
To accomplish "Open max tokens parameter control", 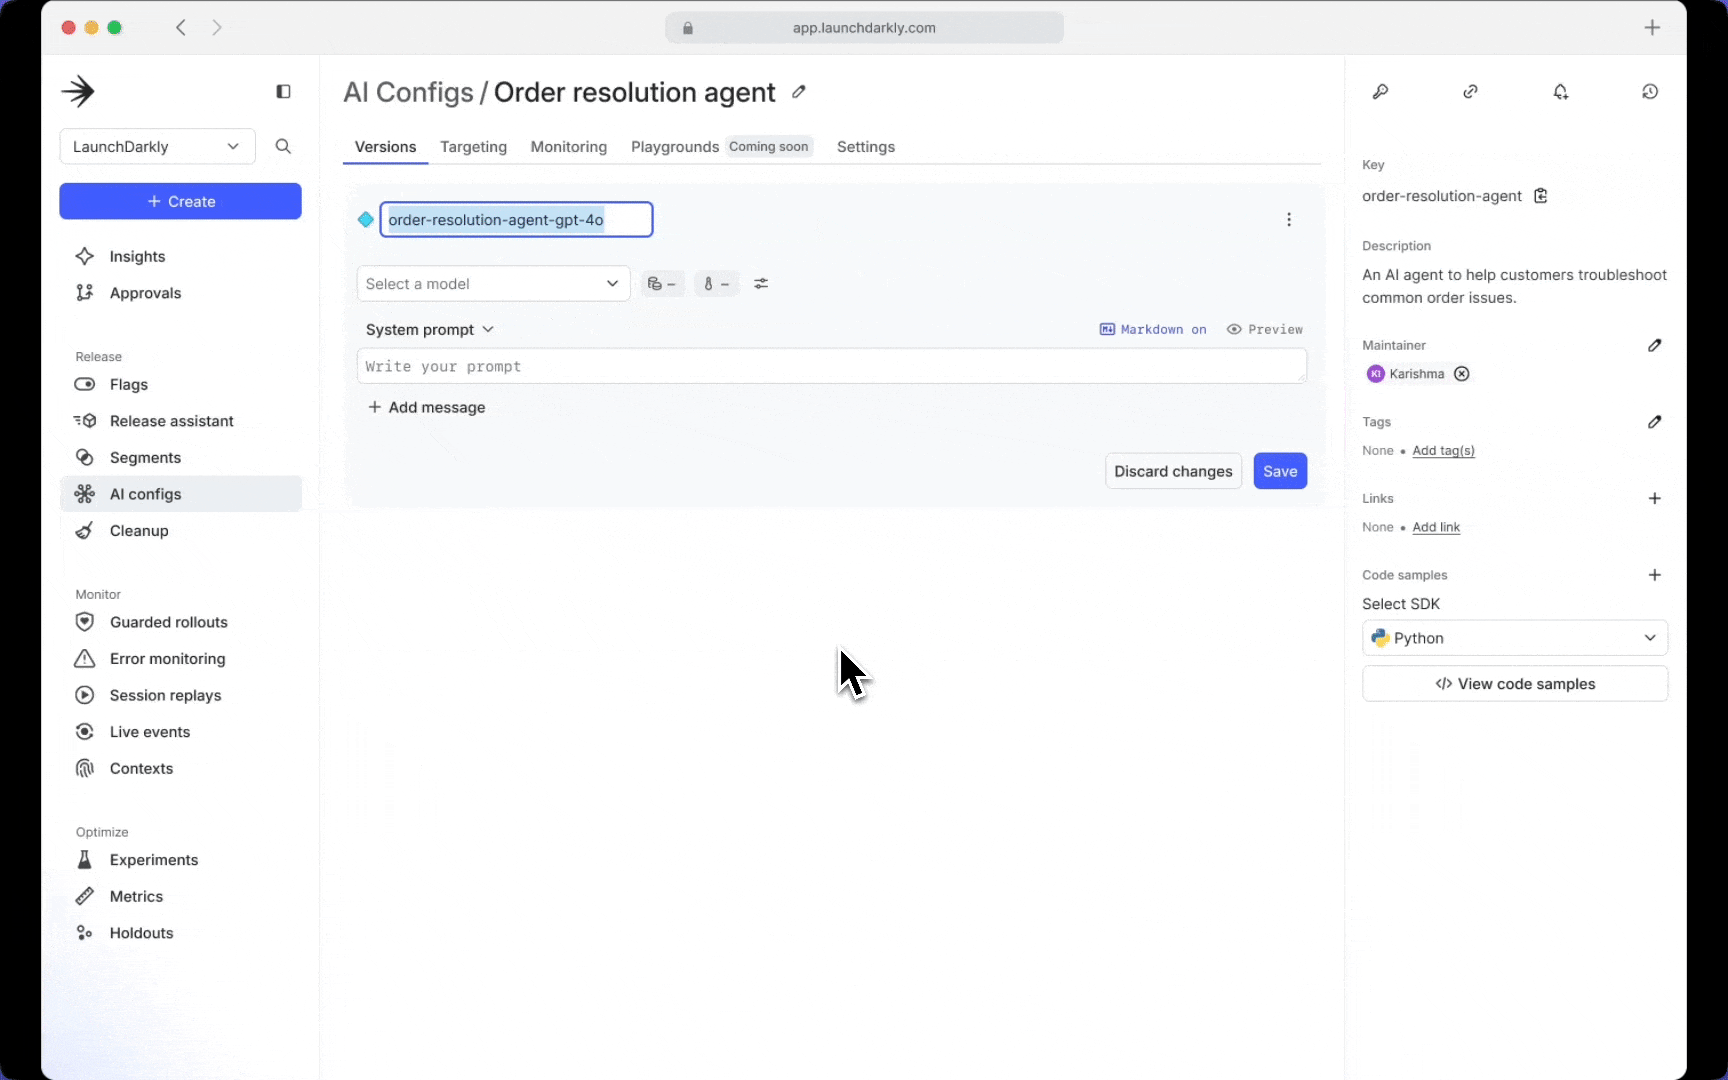I will (x=662, y=284).
